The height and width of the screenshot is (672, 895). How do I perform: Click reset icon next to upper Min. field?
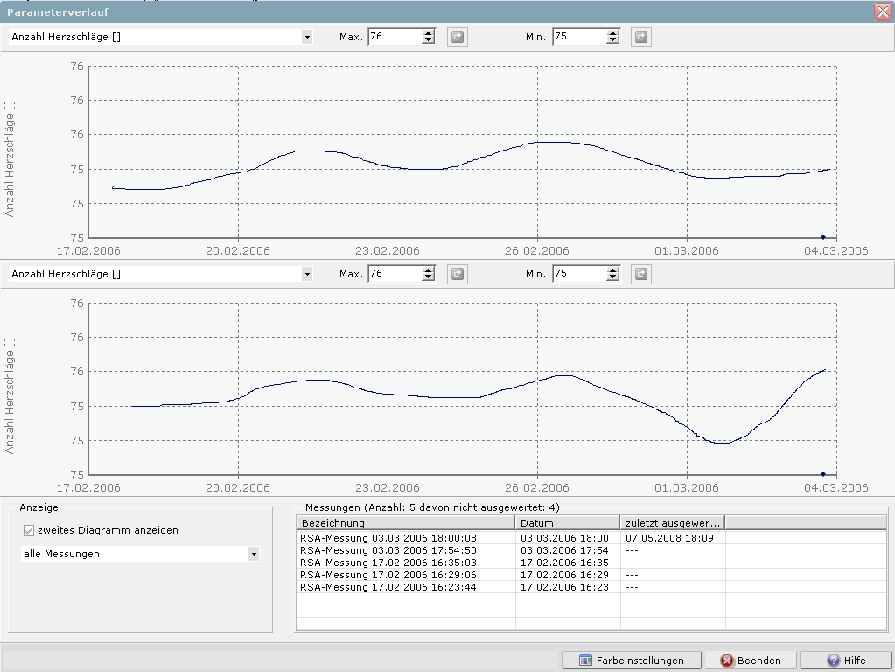[x=641, y=37]
